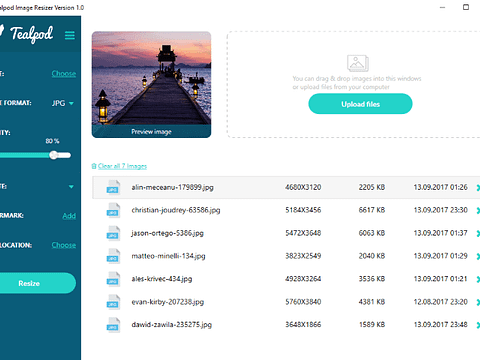Click JPG file icon for christian-joudrey-63586.jpg

113,210
